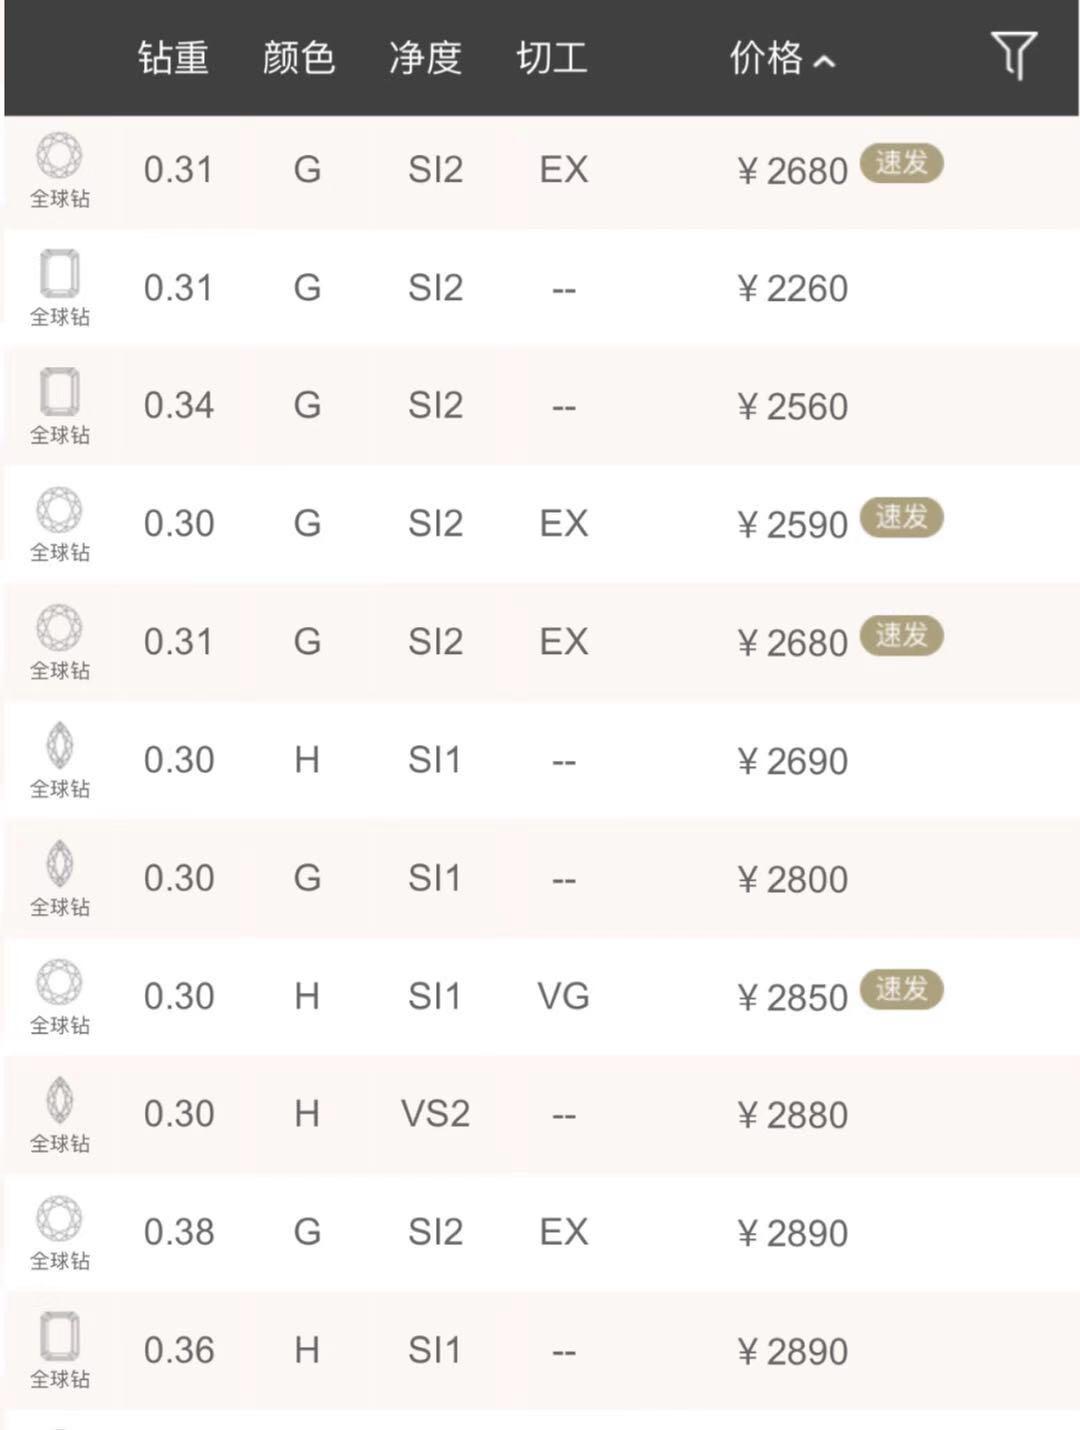Toggle price sort order arrow
Screen dimensions: 1080x1430
[x=824, y=62]
